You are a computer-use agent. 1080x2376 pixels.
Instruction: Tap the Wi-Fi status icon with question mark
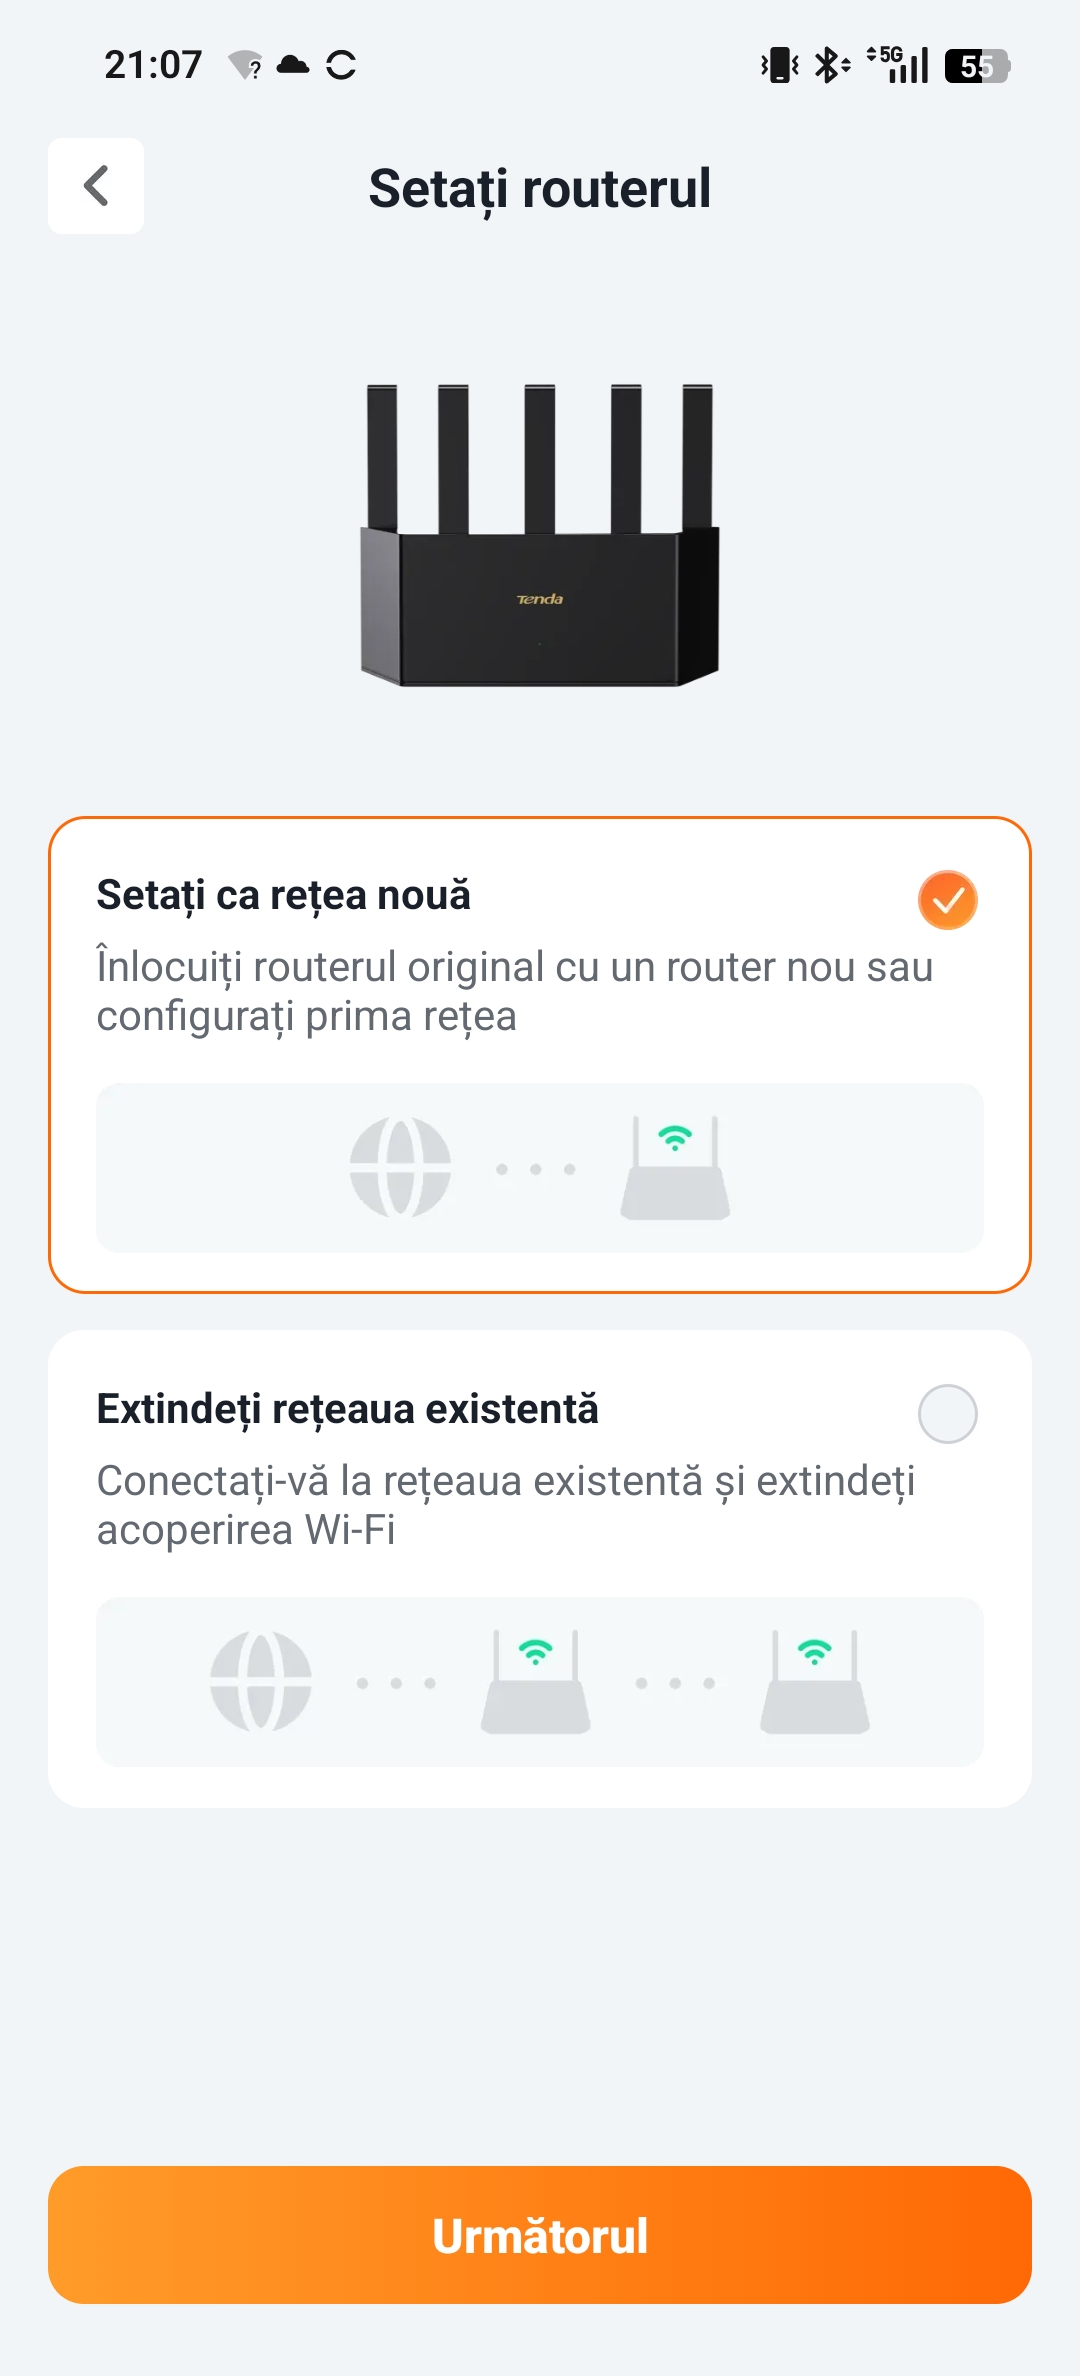[246, 66]
